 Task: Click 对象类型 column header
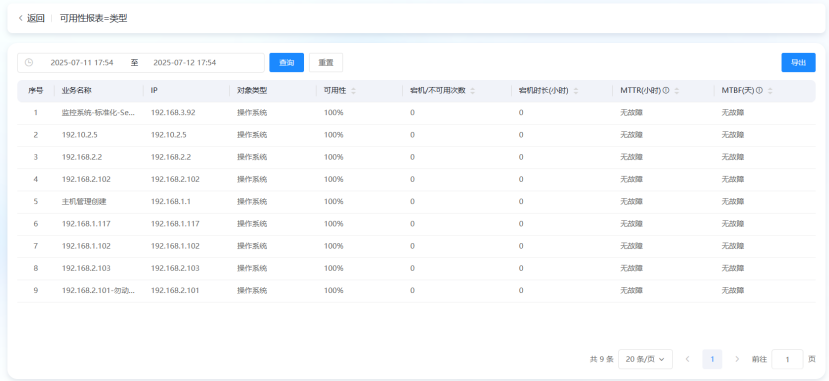[x=252, y=91]
